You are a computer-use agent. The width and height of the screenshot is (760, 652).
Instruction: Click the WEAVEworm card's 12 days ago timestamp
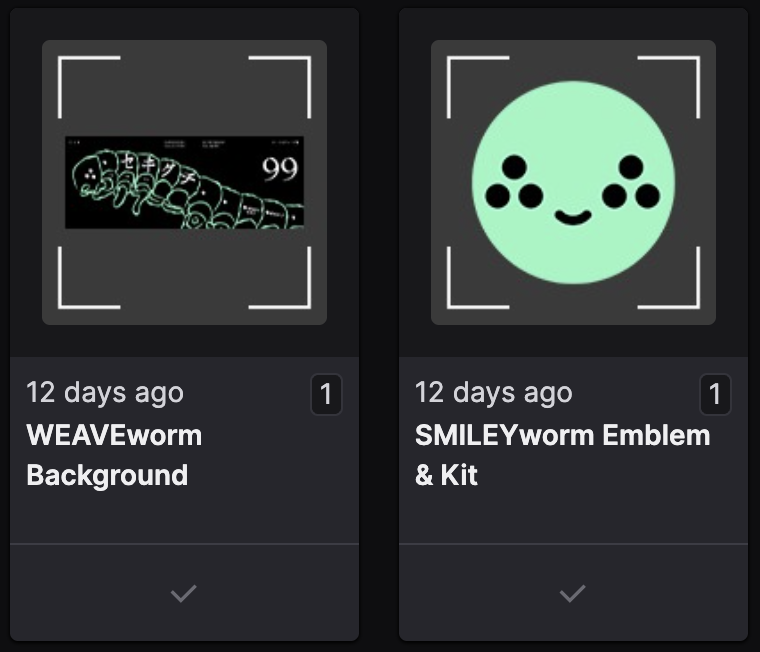105,392
